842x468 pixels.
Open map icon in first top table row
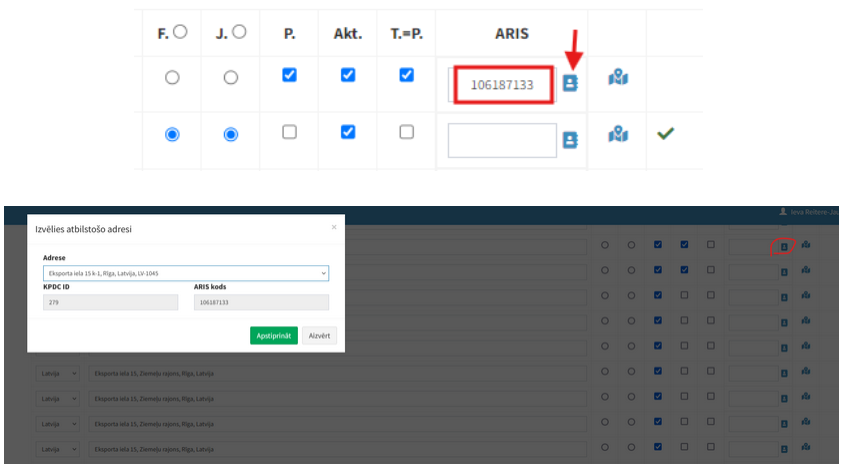coord(618,78)
